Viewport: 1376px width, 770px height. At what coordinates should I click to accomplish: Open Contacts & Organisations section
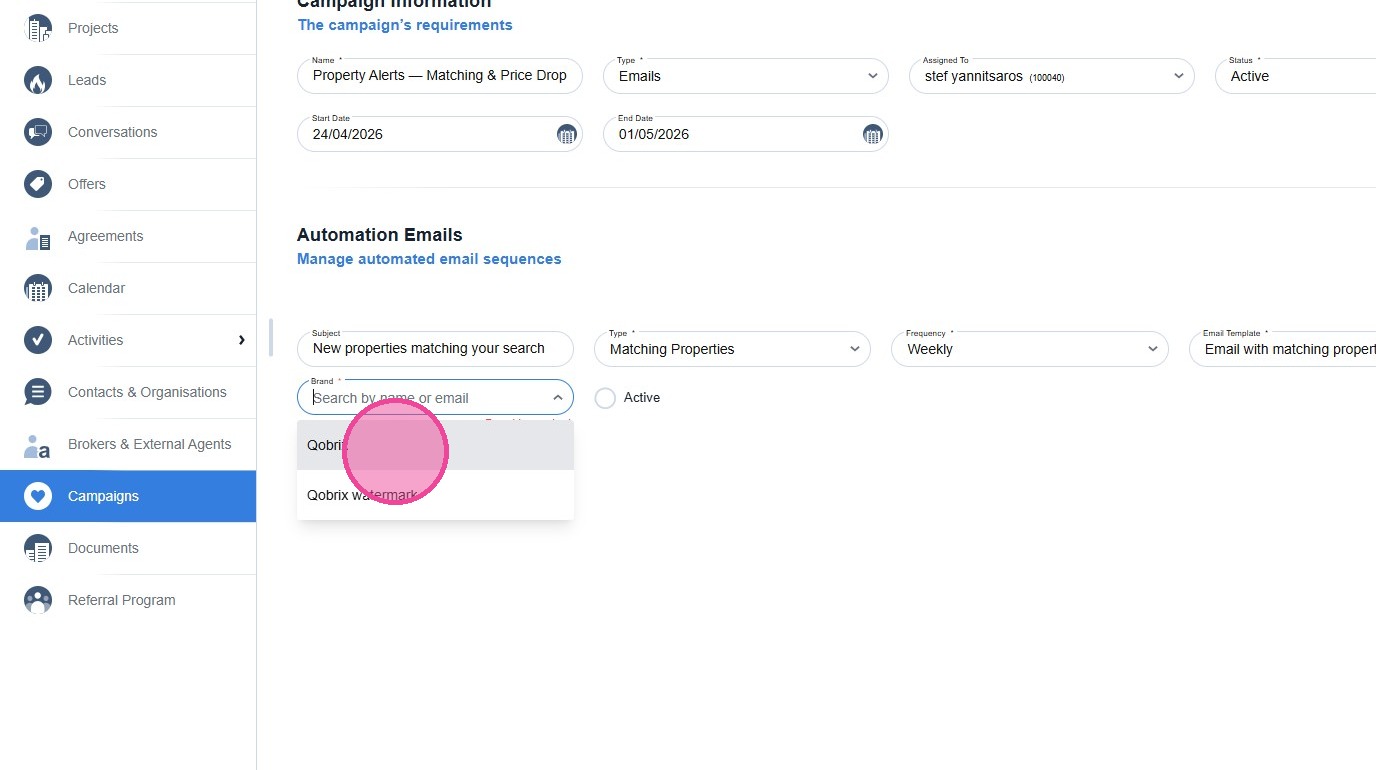(x=147, y=392)
